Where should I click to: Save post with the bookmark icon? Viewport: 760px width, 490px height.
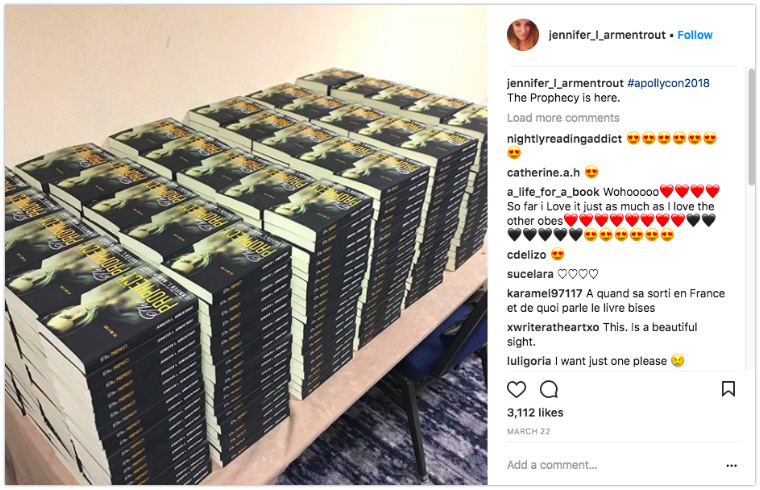click(x=728, y=389)
